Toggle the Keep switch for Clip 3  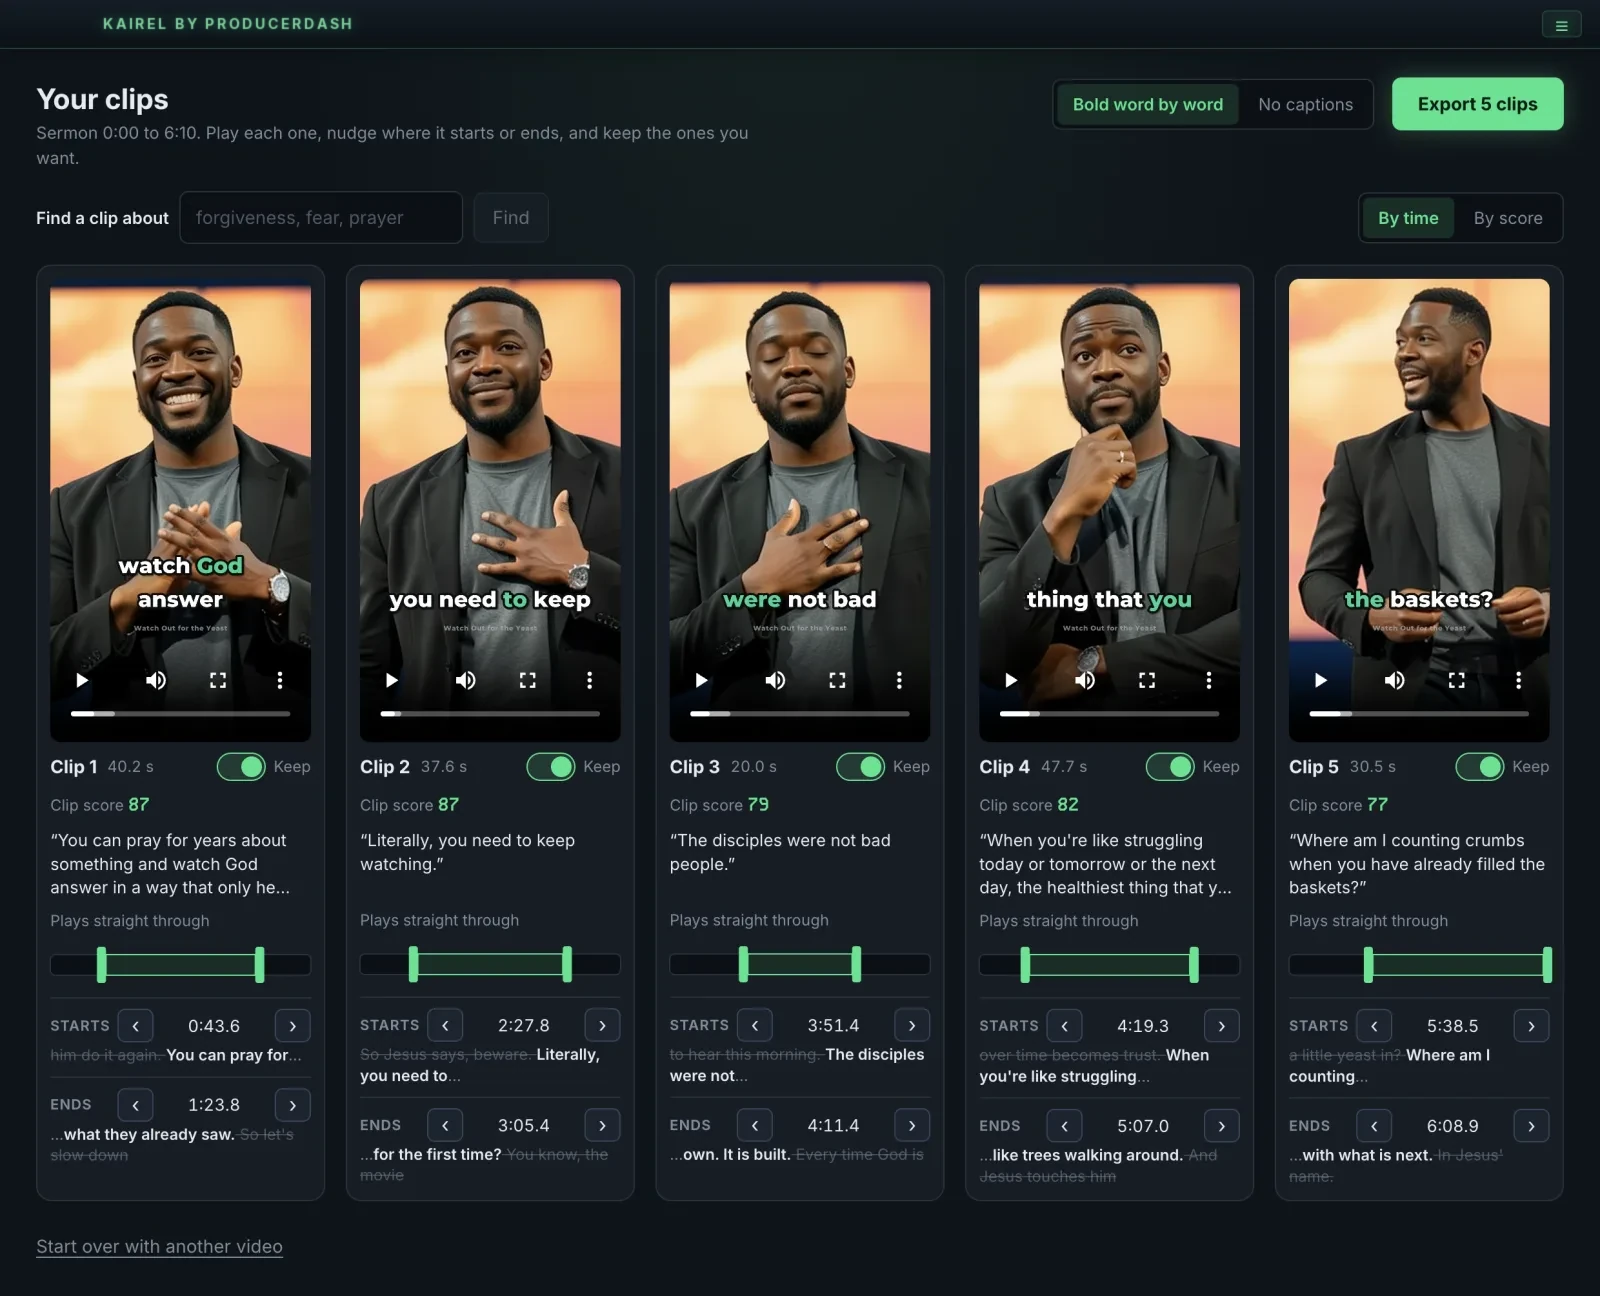(x=861, y=767)
